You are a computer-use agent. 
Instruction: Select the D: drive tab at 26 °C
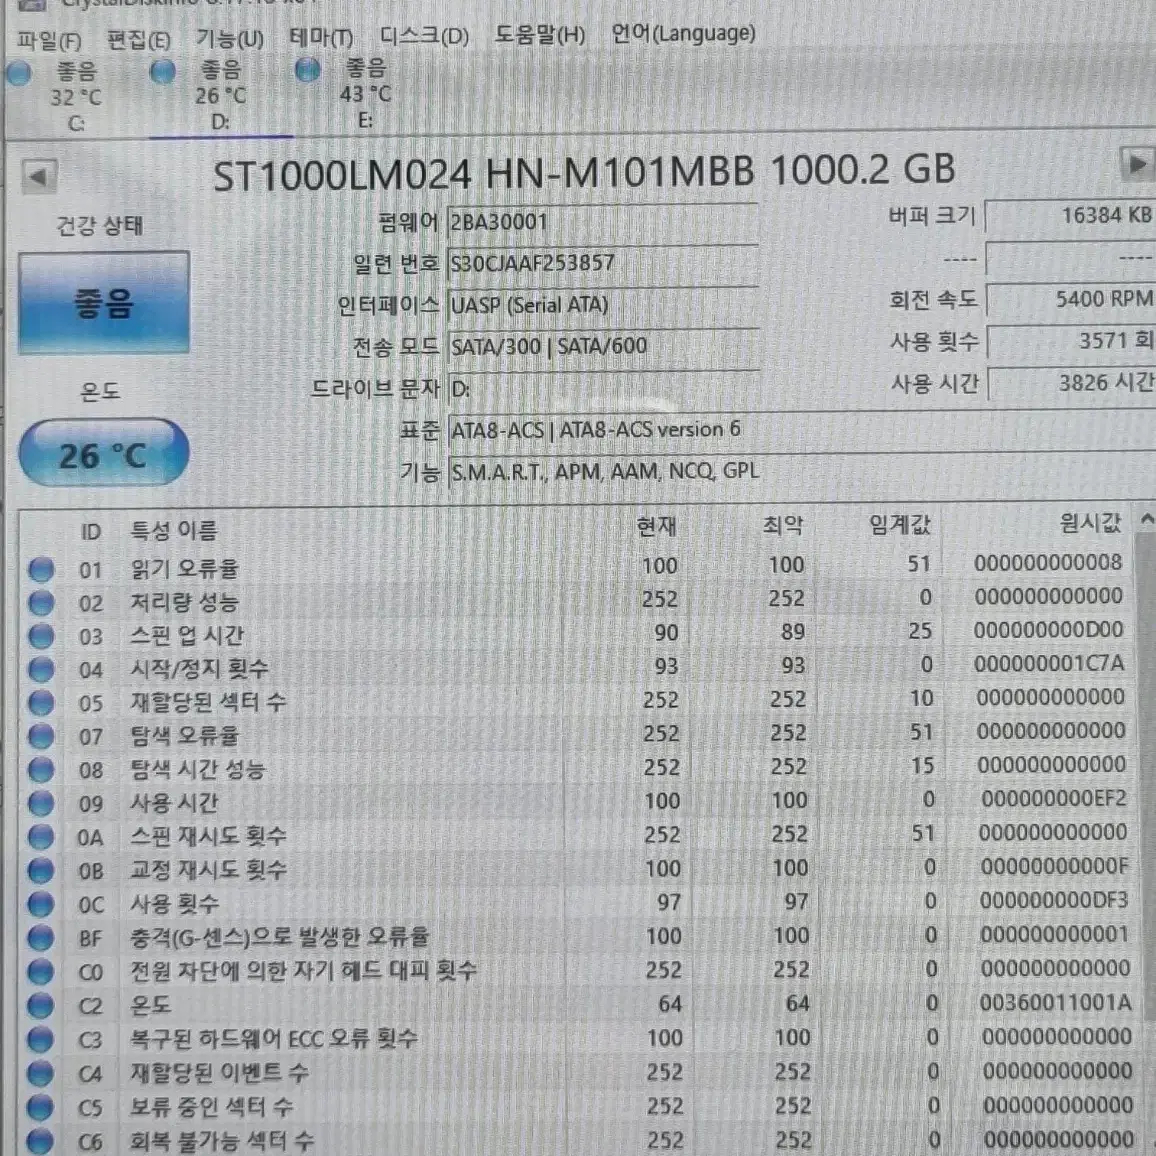220,95
